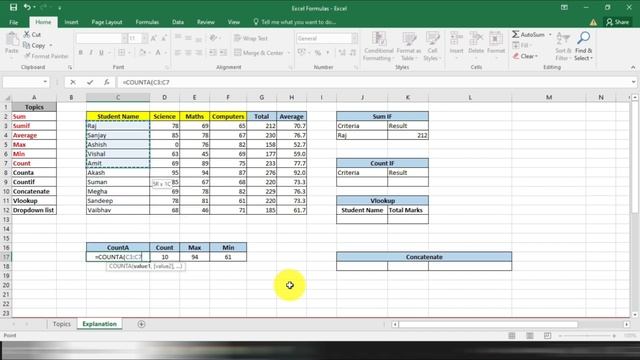Click the AutoSum sigma button
Image resolution: width=640 pixels, height=360 pixels.
[528, 35]
